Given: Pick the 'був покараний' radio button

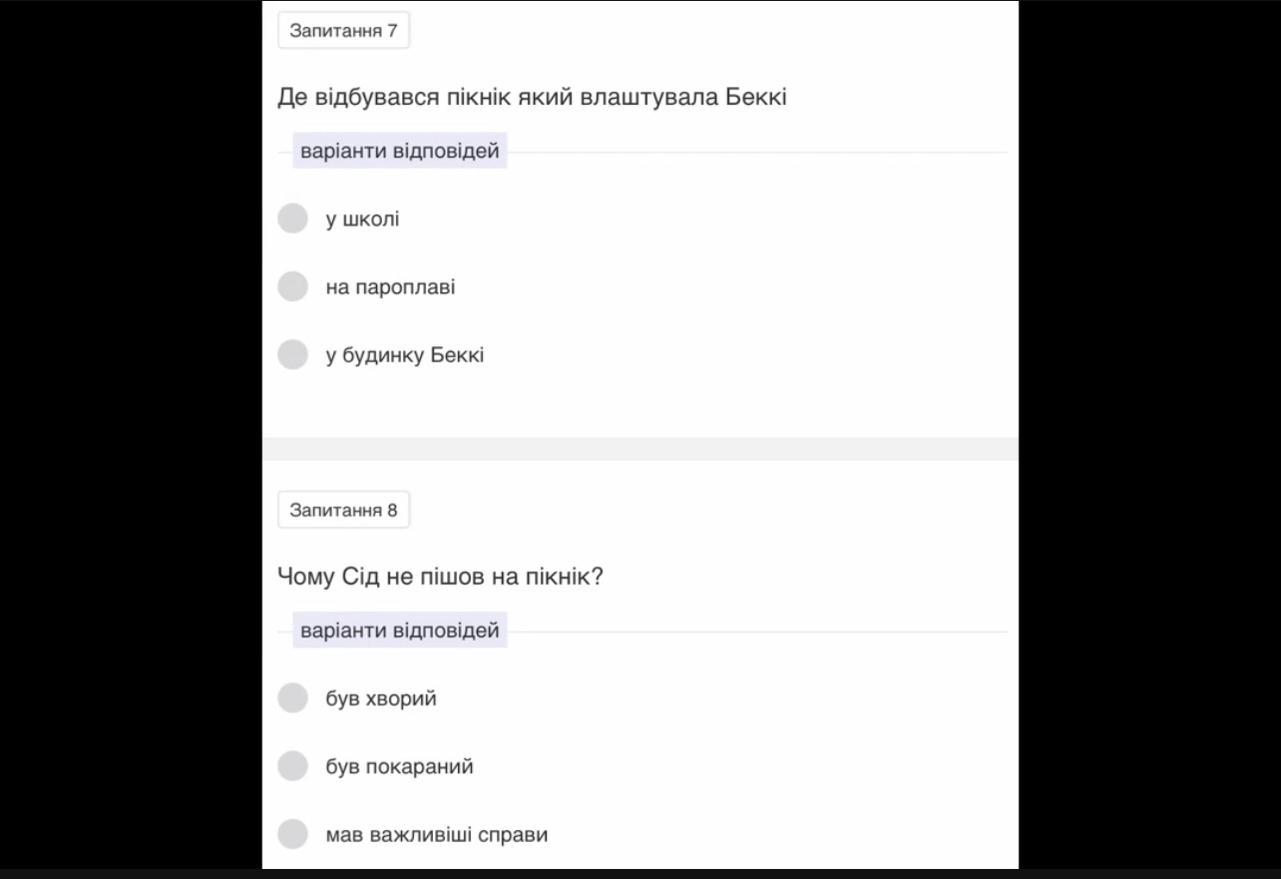Looking at the screenshot, I should click(x=292, y=766).
